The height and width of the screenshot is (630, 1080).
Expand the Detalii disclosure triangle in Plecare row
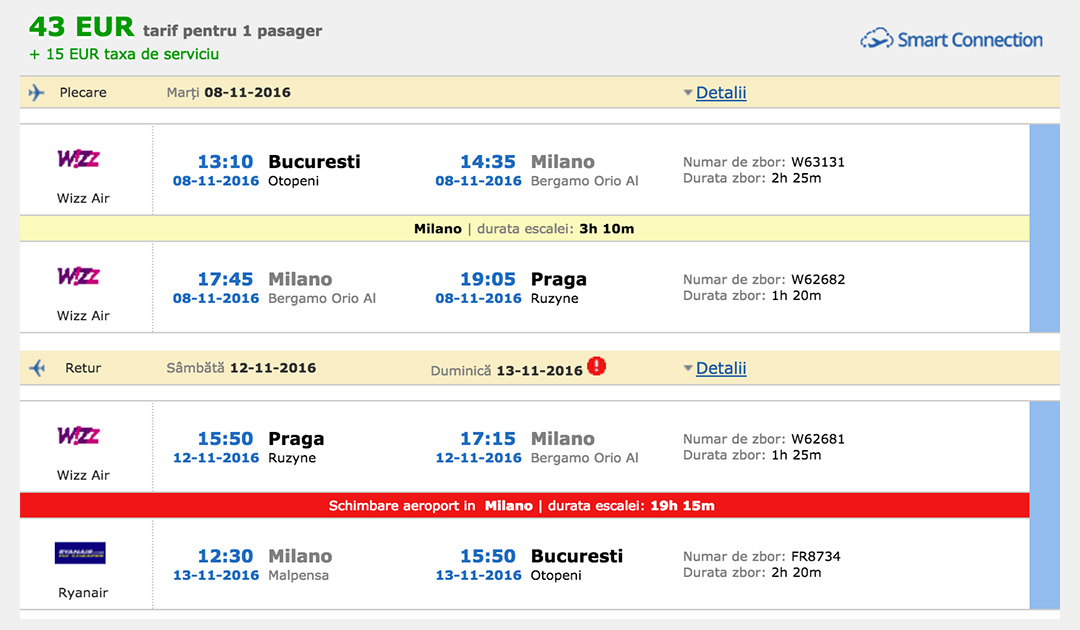(687, 92)
